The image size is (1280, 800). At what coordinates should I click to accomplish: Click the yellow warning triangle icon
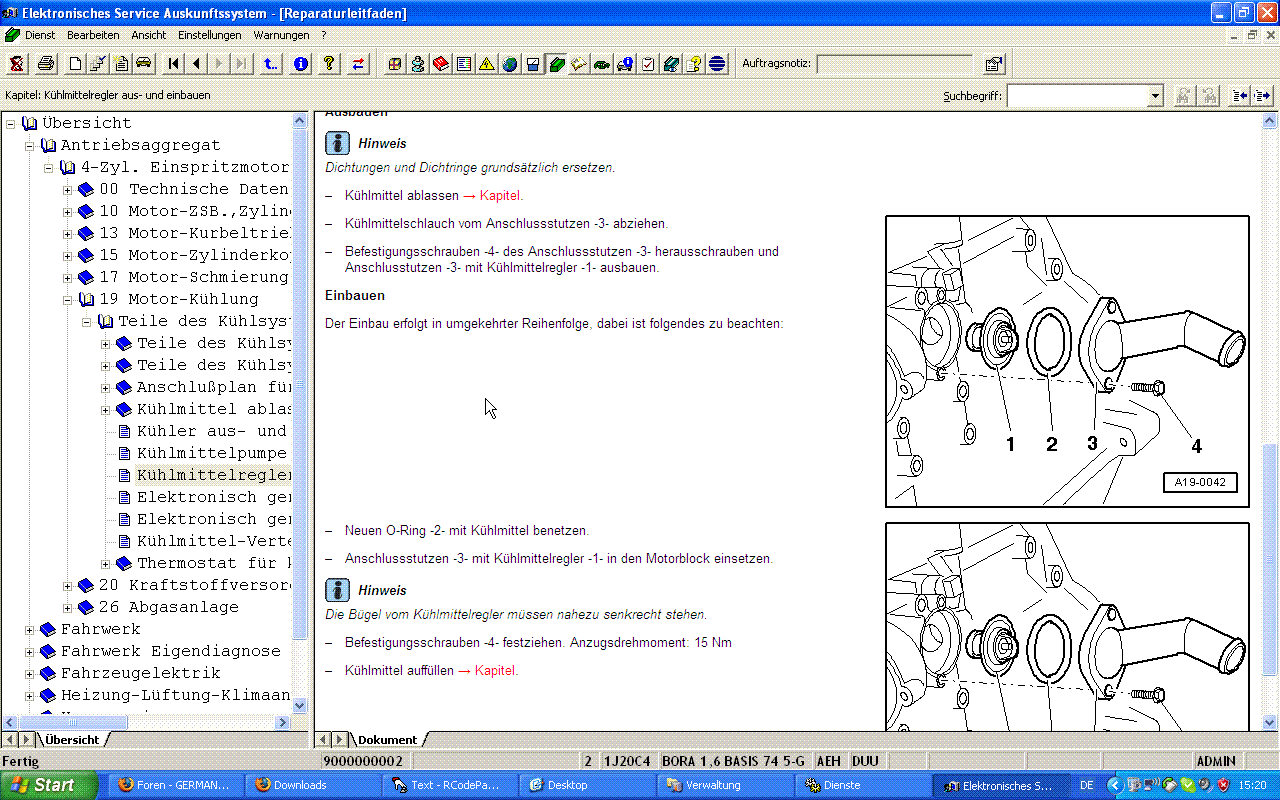click(x=487, y=64)
